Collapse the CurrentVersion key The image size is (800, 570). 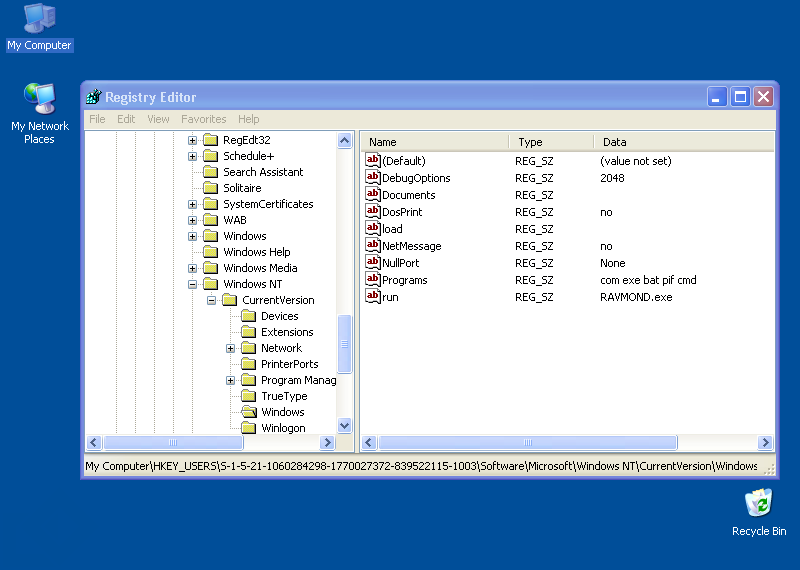[x=211, y=301]
